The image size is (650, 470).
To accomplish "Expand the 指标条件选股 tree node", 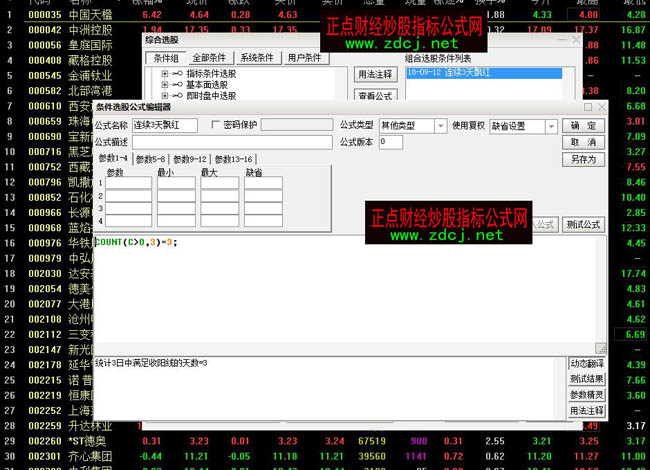I will [x=164, y=75].
